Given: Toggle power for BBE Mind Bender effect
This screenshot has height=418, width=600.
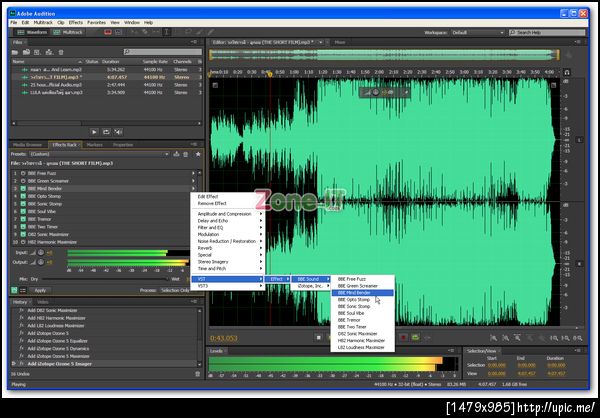Looking at the screenshot, I should 23,189.
